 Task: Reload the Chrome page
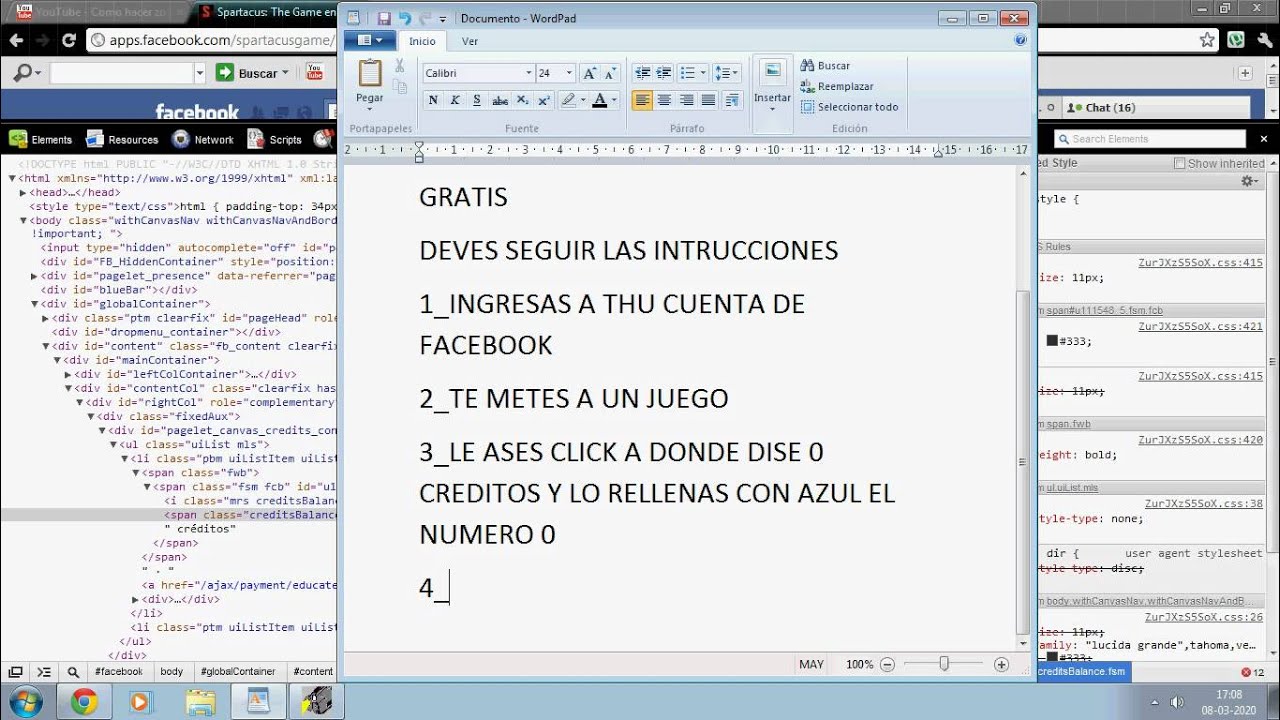click(68, 40)
